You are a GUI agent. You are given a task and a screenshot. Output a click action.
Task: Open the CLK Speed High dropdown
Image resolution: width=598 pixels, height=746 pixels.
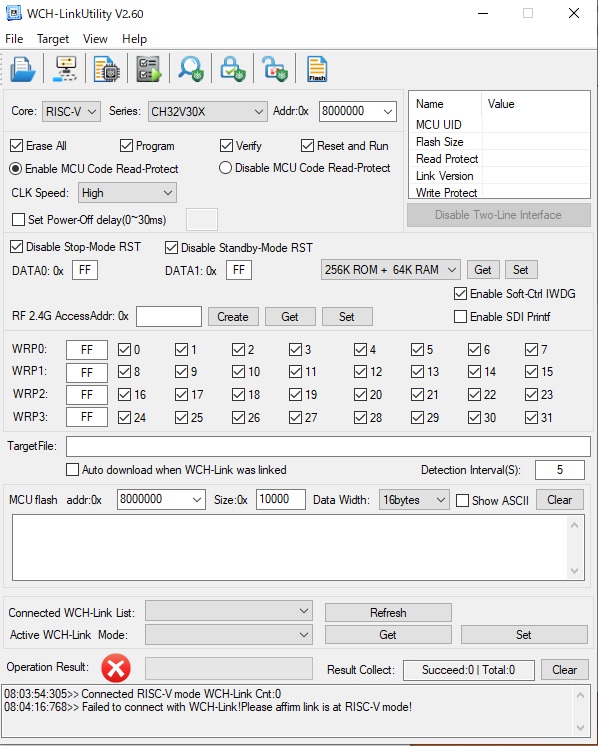click(x=127, y=193)
